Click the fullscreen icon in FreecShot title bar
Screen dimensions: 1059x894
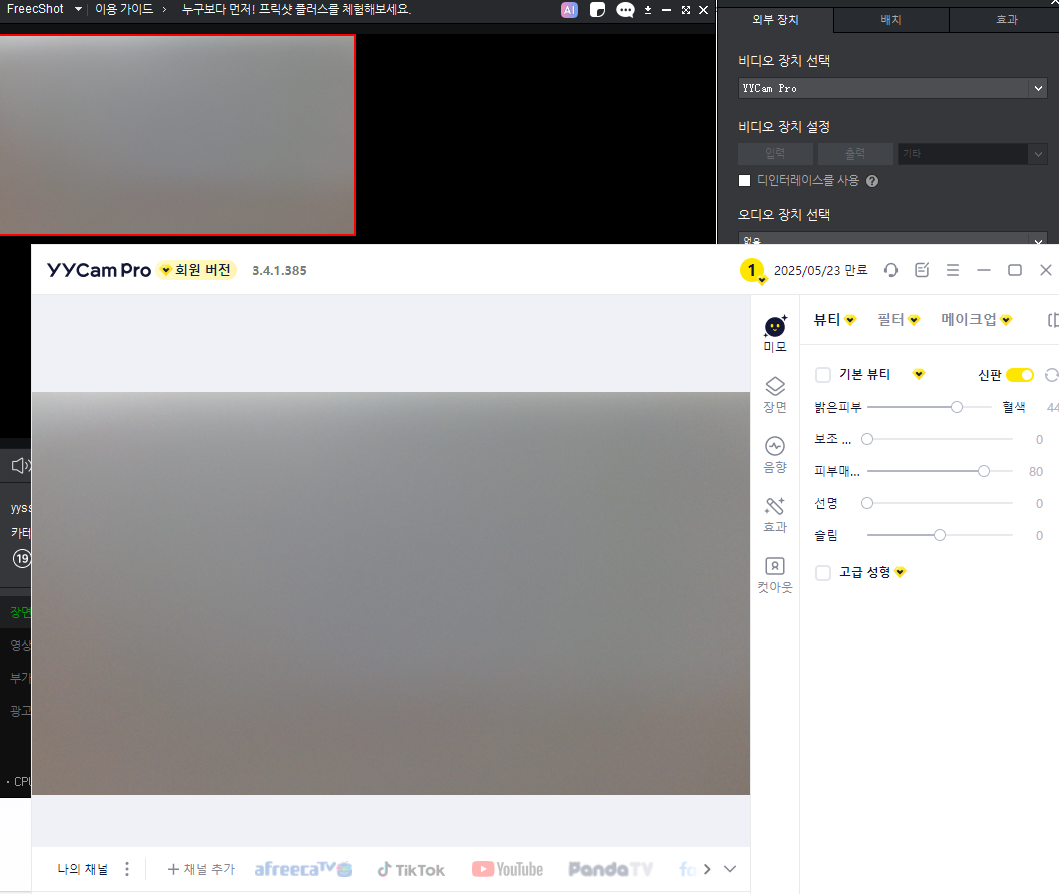686,10
